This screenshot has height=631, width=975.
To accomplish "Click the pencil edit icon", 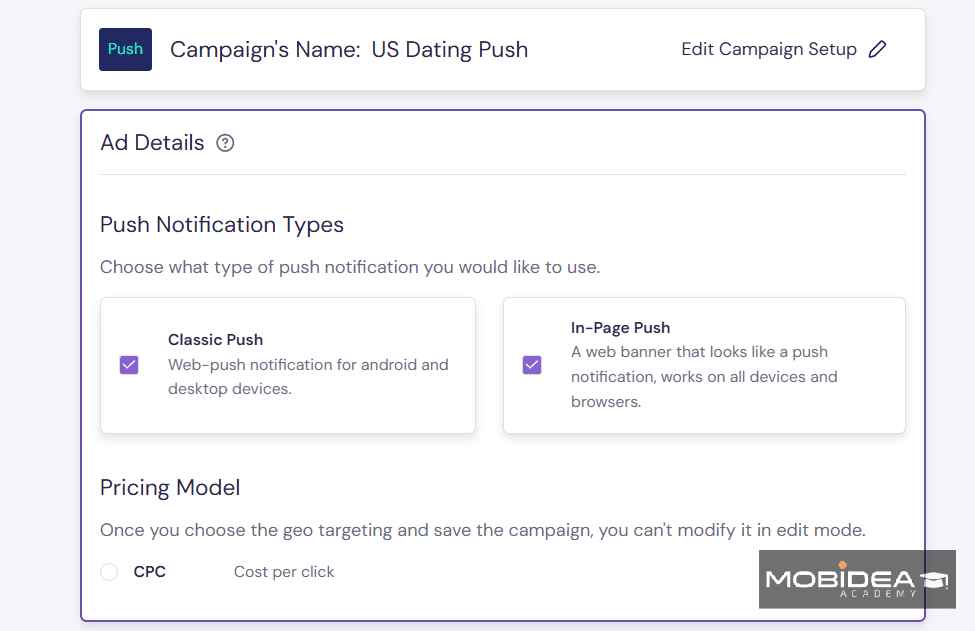I will click(x=877, y=49).
